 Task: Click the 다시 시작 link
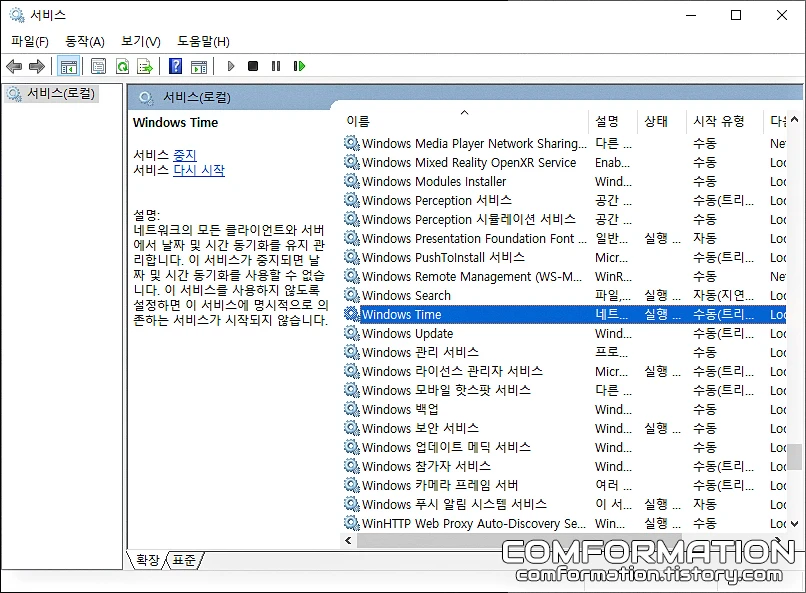[x=199, y=170]
